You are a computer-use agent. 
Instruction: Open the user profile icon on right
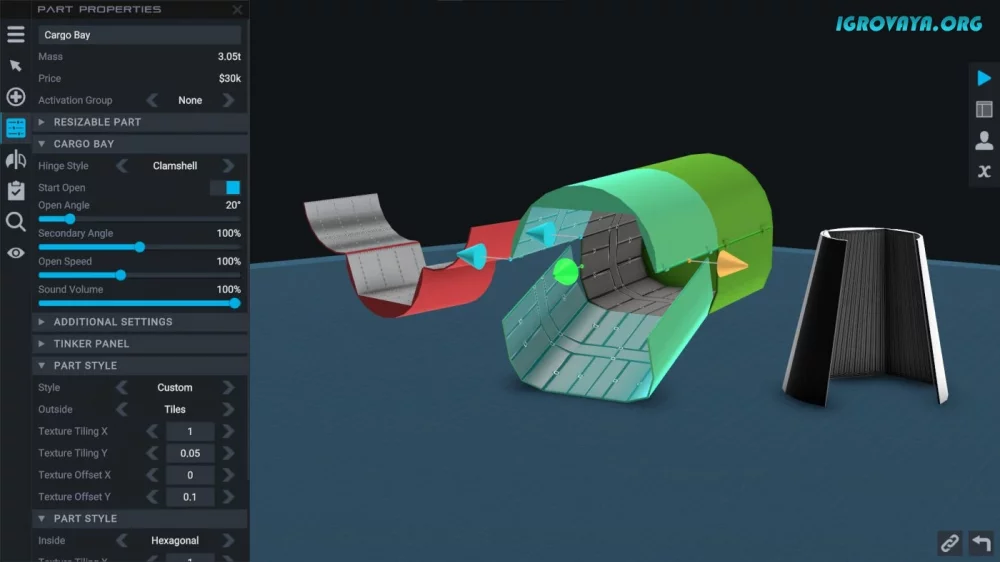983,141
